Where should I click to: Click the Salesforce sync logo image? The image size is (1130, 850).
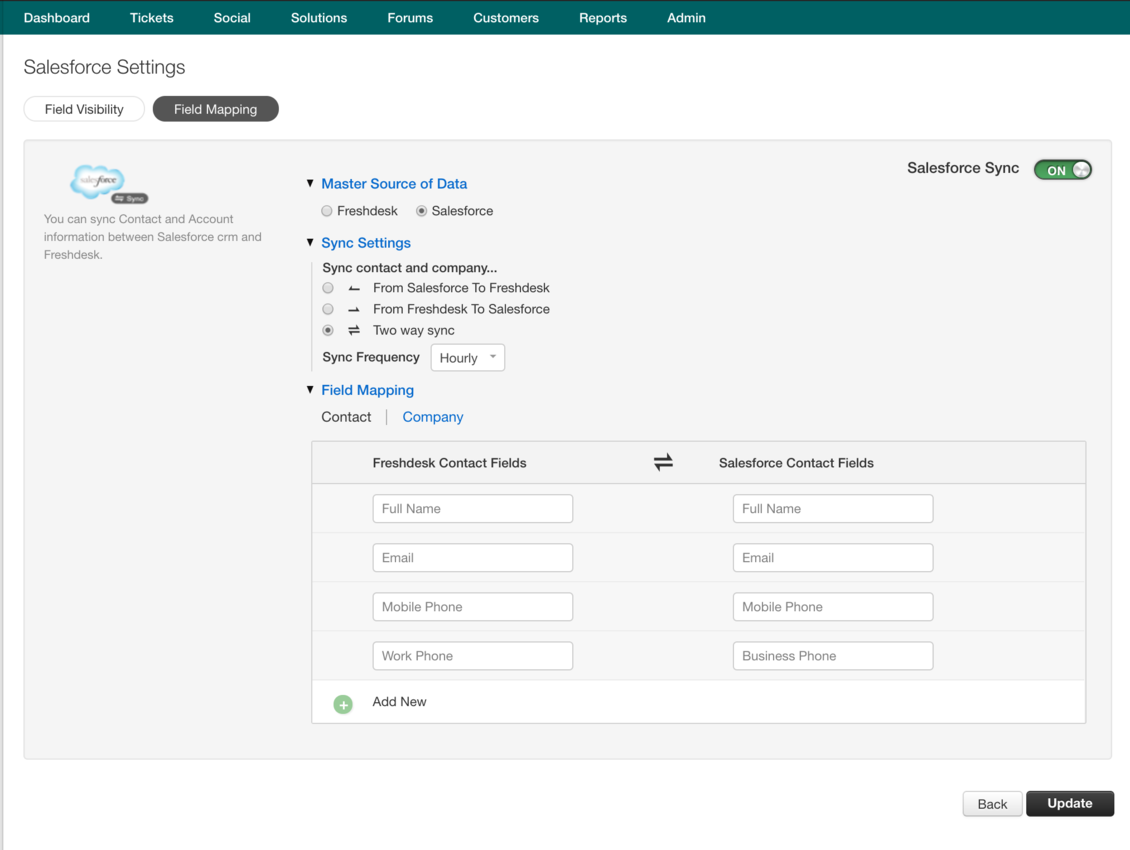pyautogui.click(x=98, y=183)
